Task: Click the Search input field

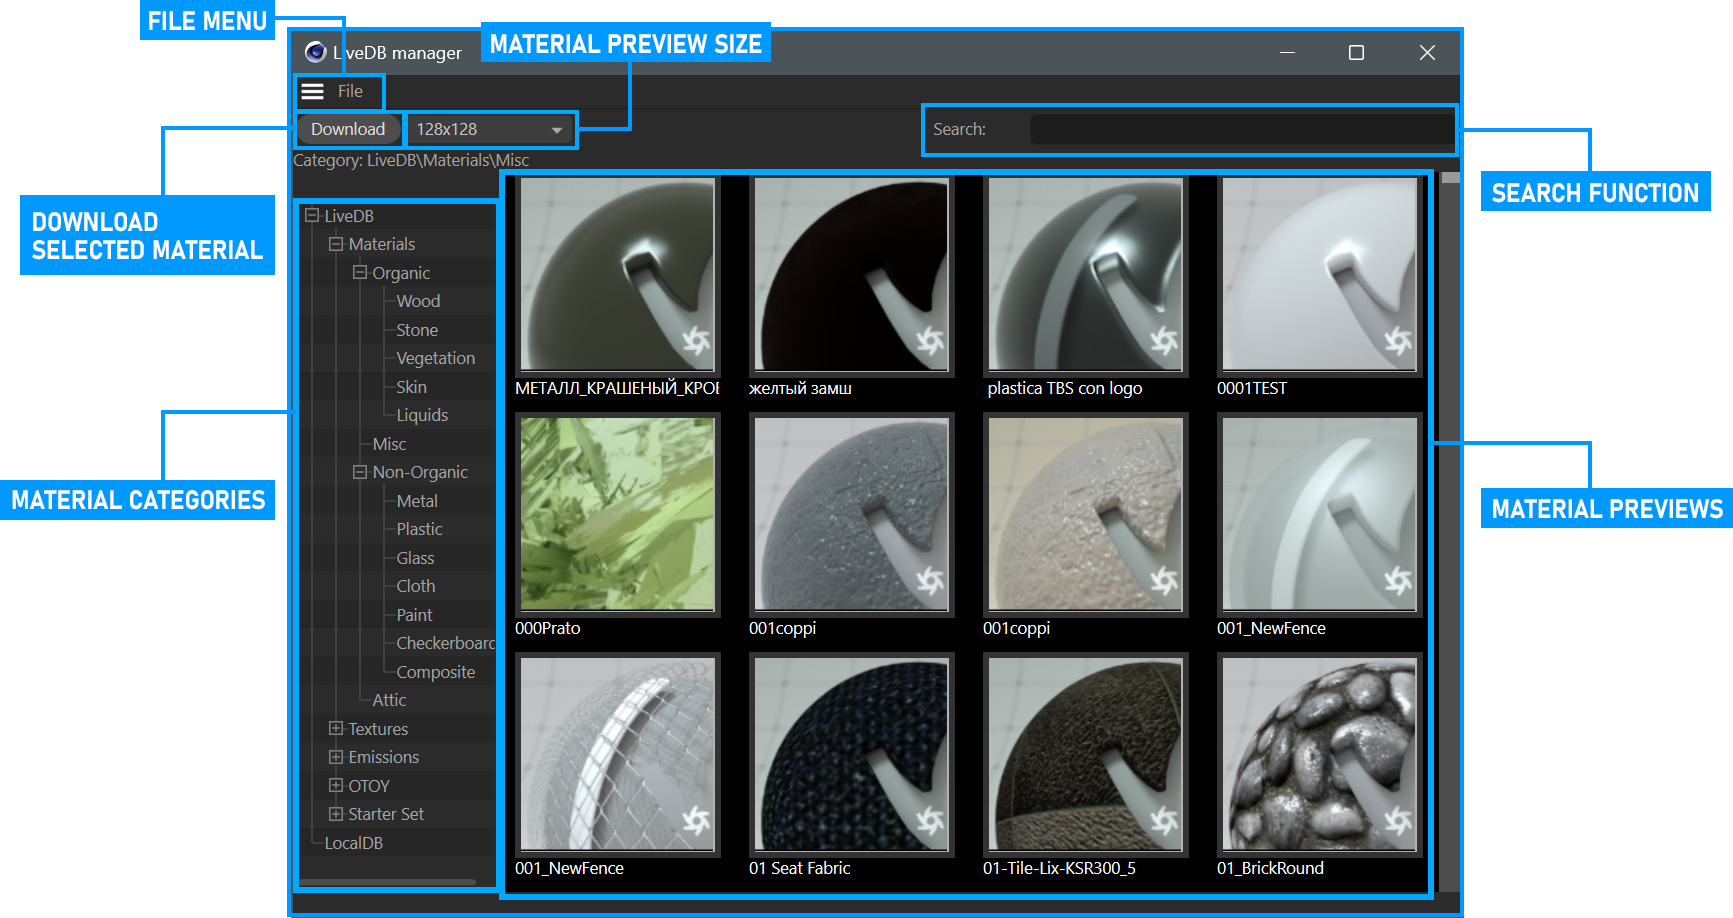Action: click(1241, 130)
